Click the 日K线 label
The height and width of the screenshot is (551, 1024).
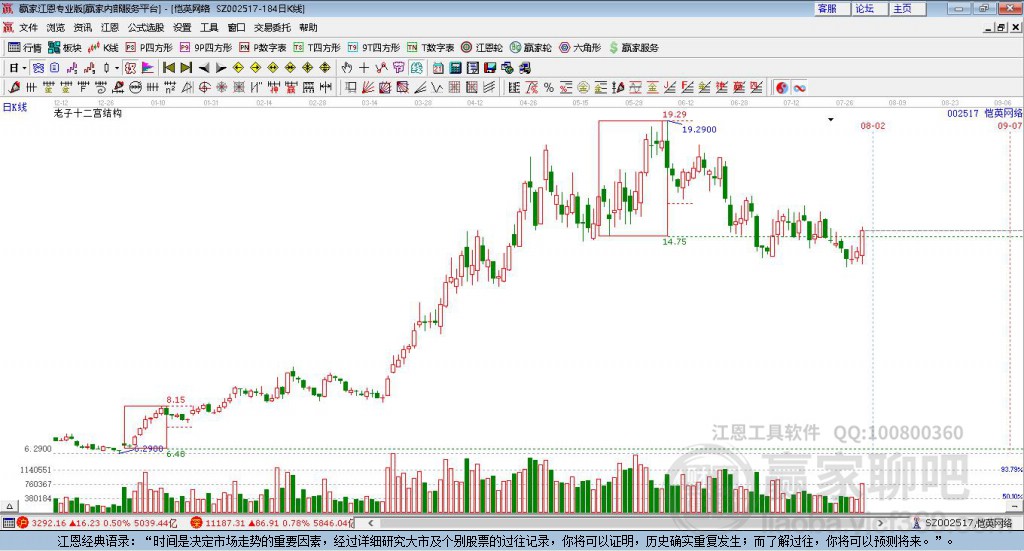click(15, 107)
